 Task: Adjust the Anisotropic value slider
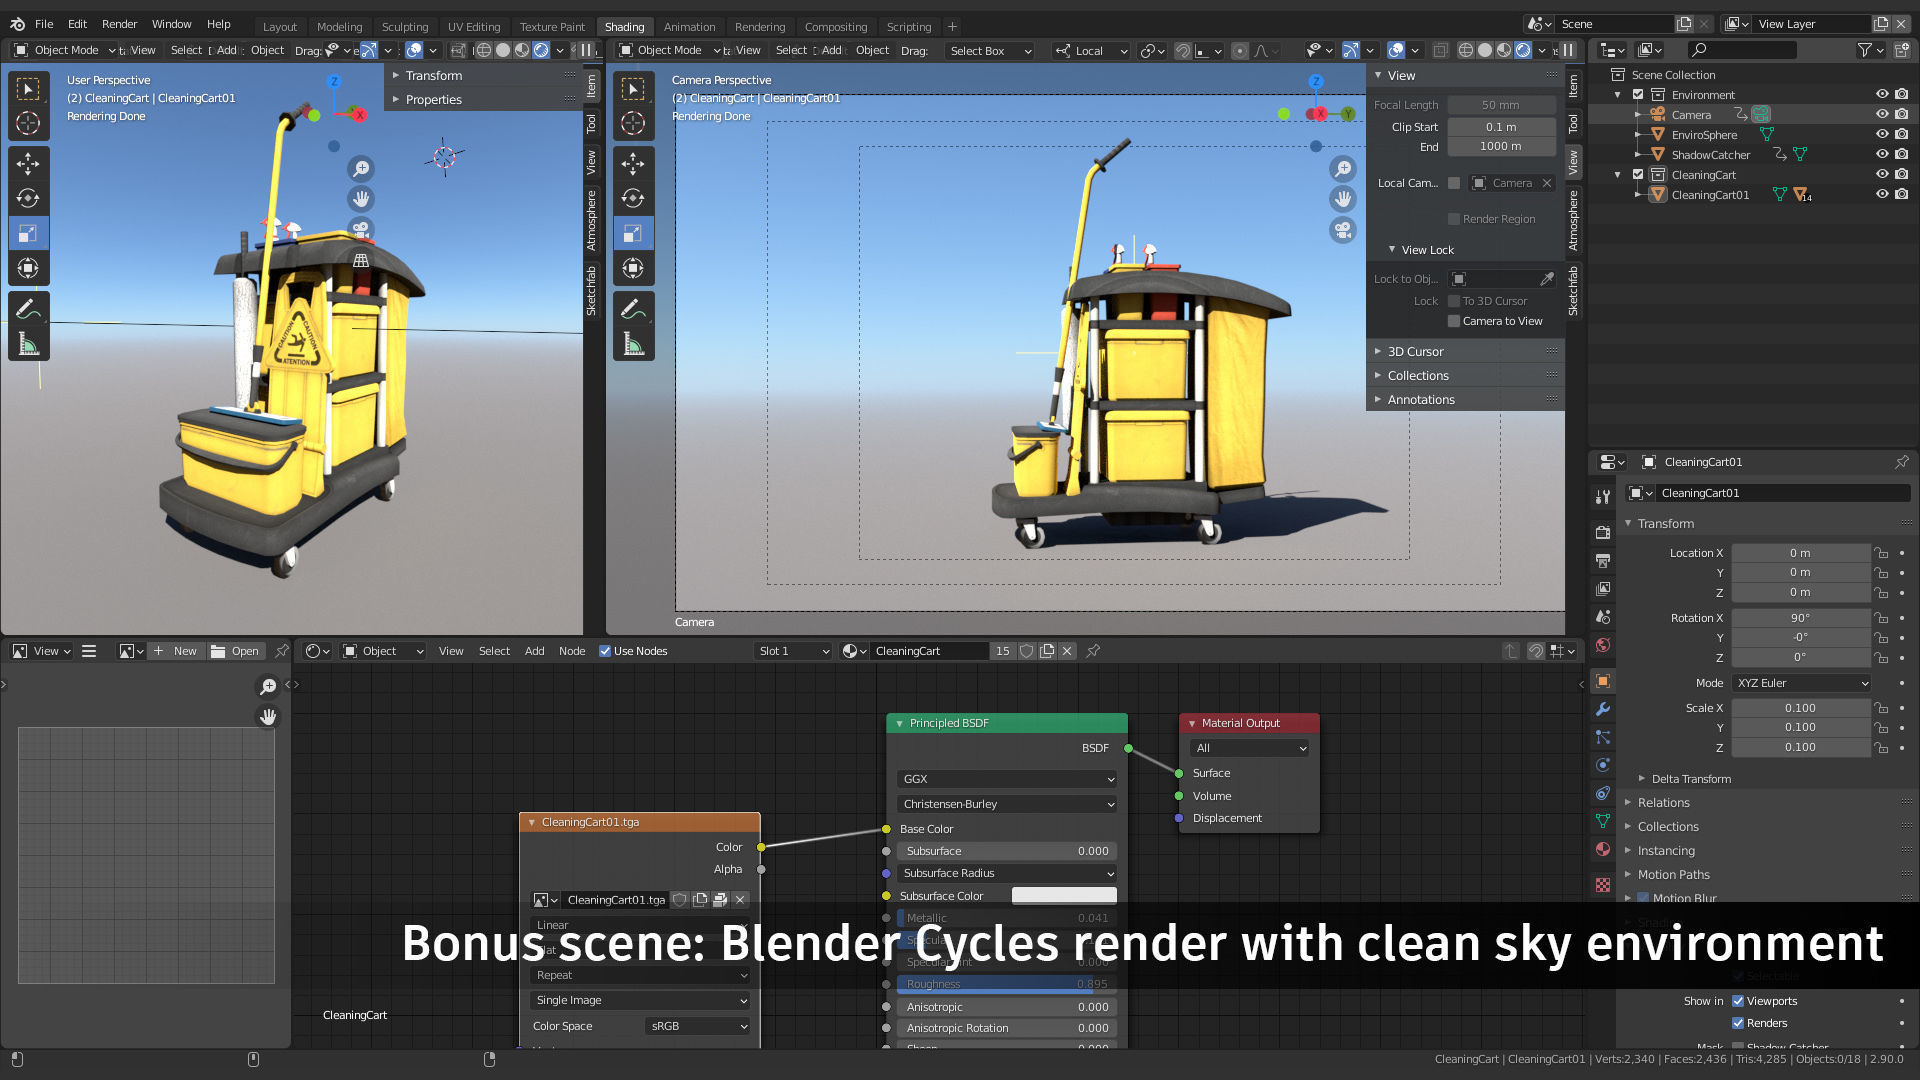click(x=1007, y=1007)
